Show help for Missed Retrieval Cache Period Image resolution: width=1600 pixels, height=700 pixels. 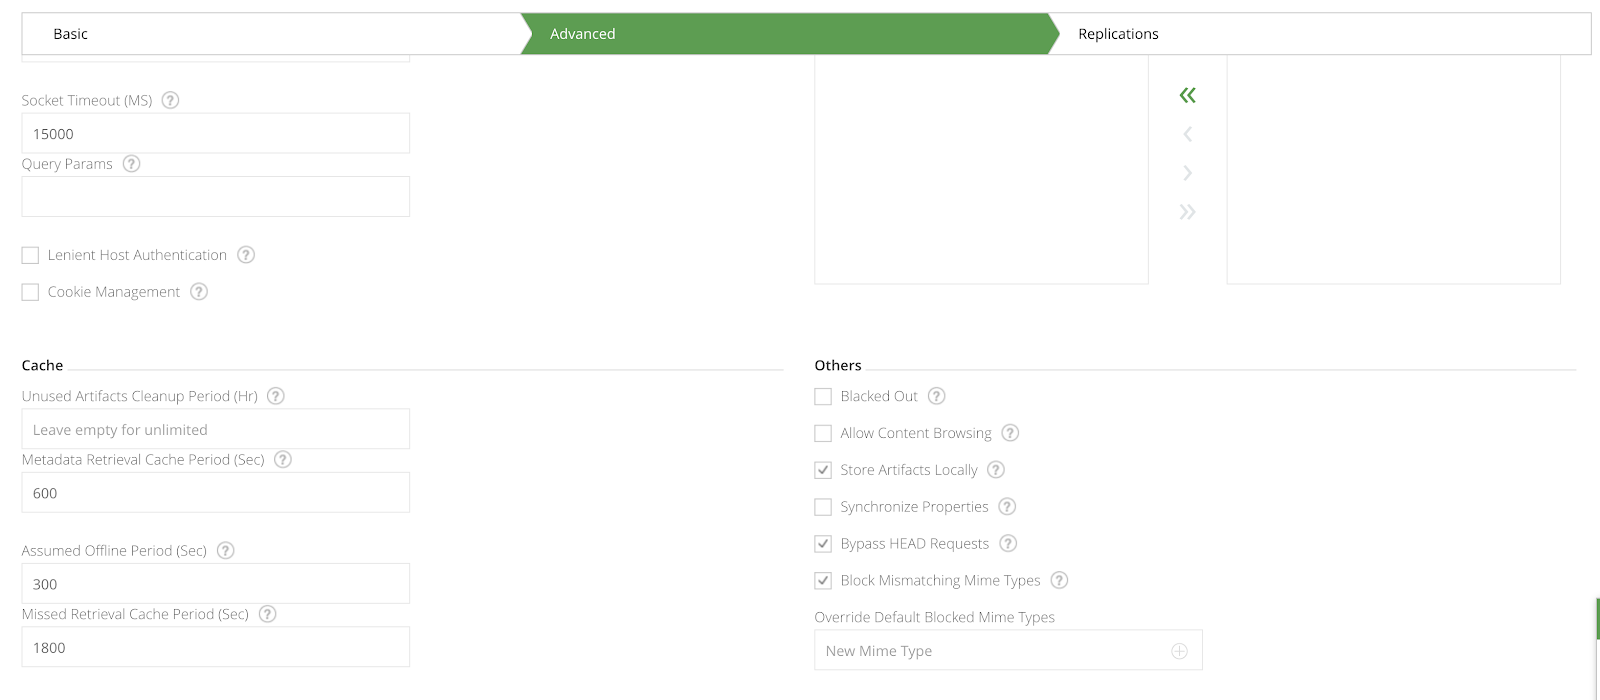(267, 614)
